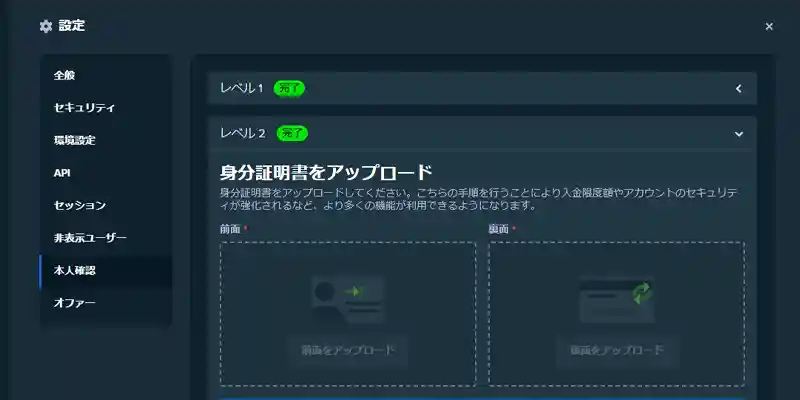Collapse レベル2 using its chevron
Viewport: 800px width, 400px height.
(739, 133)
